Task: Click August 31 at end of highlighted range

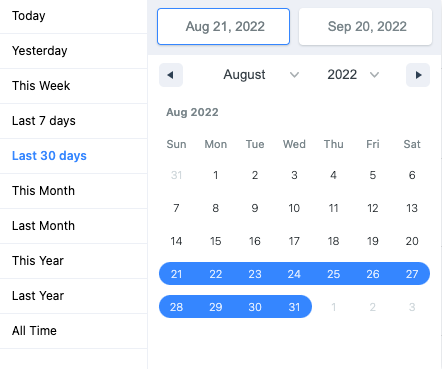Action: (294, 307)
